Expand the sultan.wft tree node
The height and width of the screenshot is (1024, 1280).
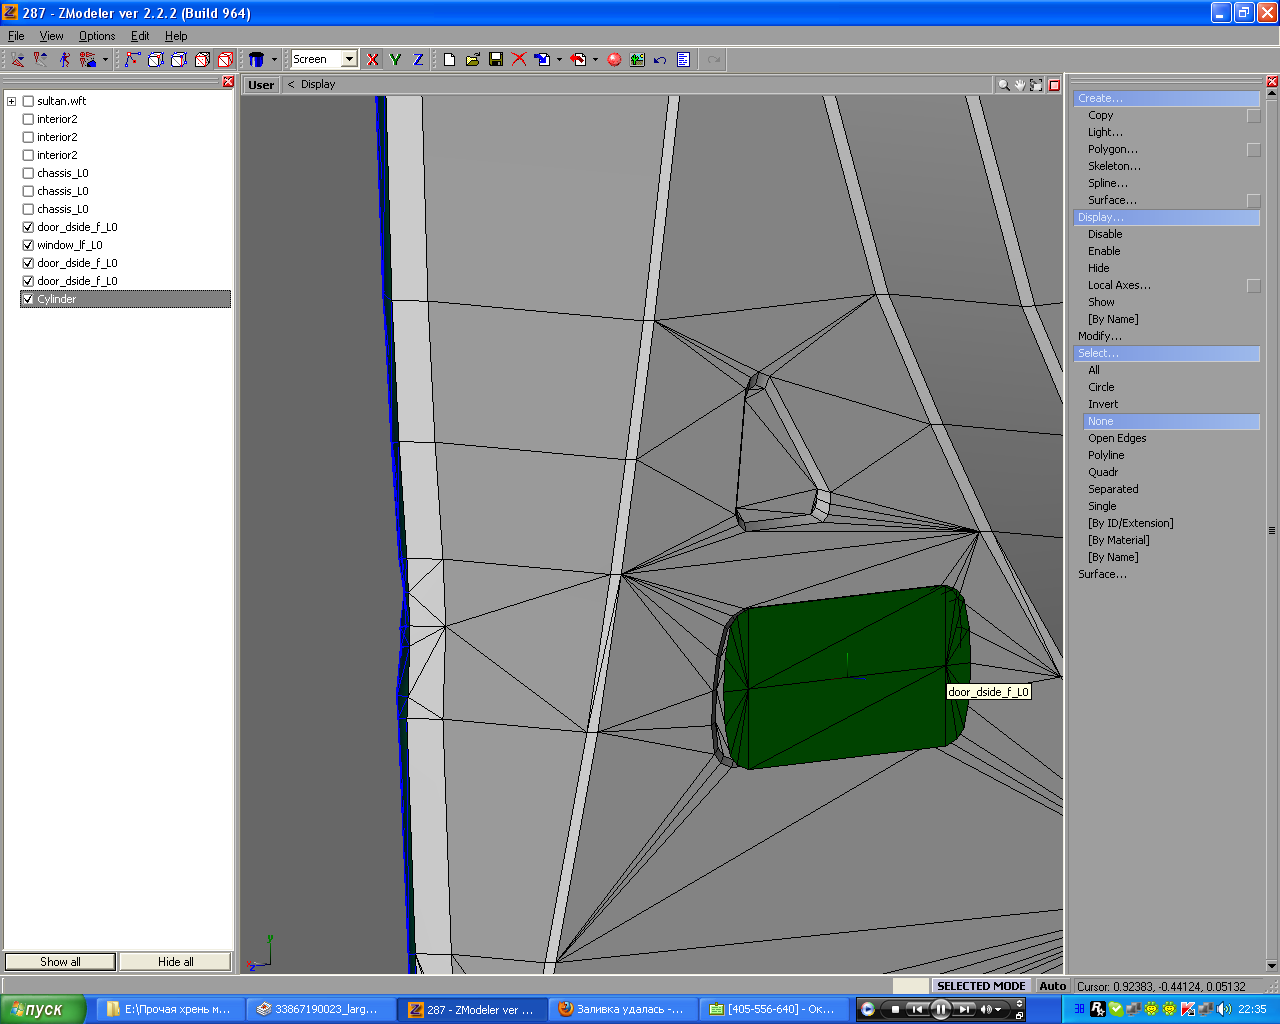(x=12, y=101)
